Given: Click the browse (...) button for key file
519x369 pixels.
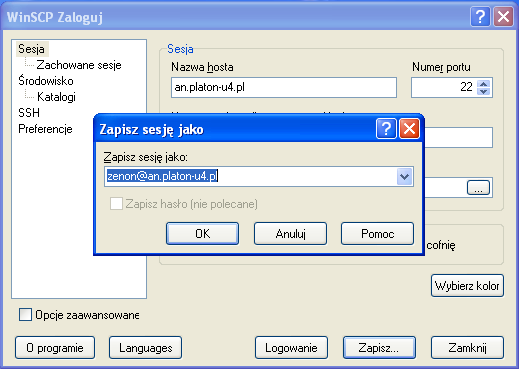Looking at the screenshot, I should coord(478,188).
